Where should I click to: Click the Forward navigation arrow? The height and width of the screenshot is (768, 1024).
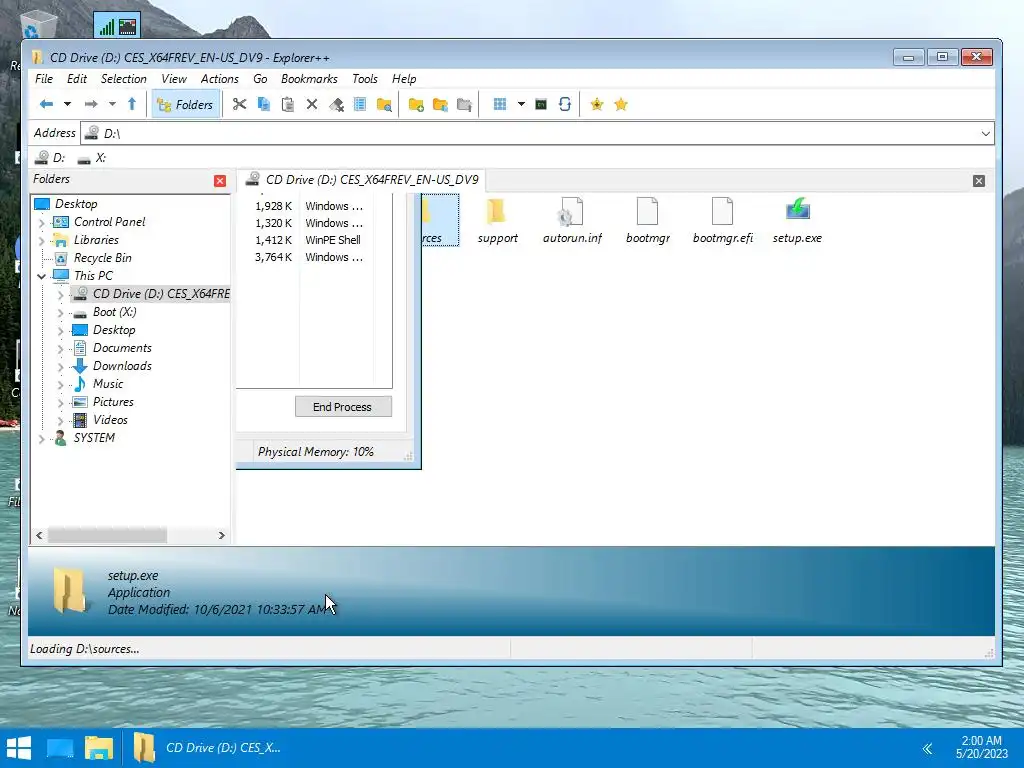click(91, 104)
